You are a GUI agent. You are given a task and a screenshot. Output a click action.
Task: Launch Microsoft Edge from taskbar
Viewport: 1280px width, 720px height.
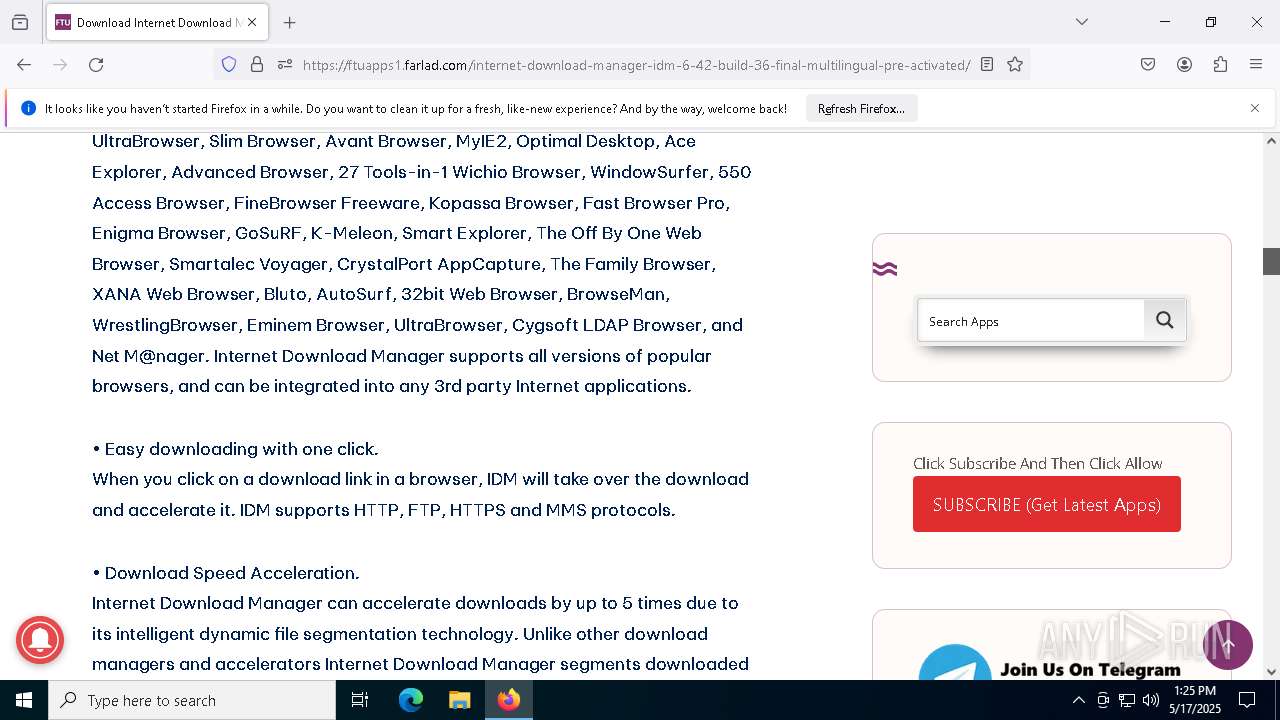(411, 700)
